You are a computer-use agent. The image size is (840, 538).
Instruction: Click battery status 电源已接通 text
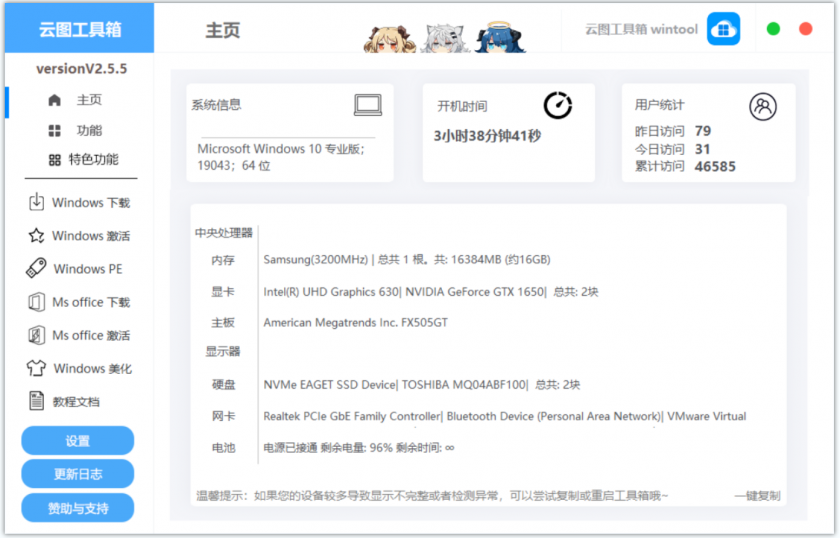(358, 448)
